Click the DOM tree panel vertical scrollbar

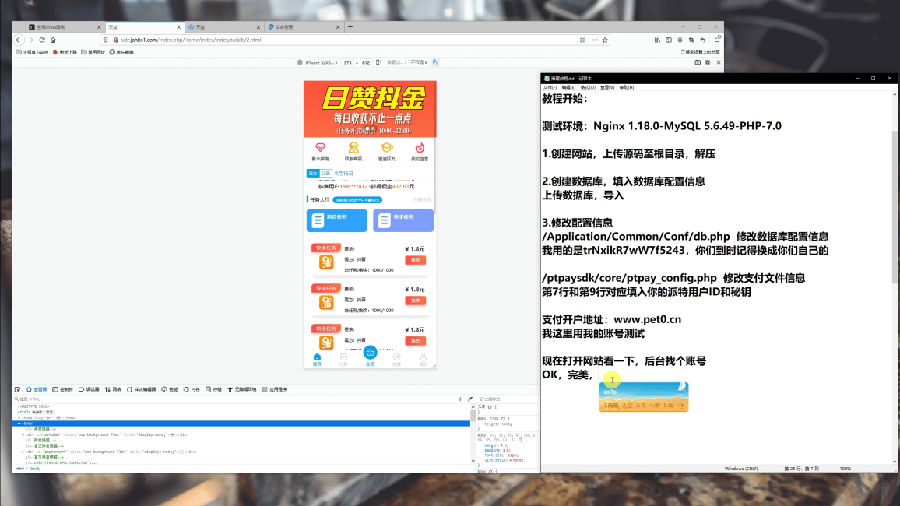pos(474,434)
